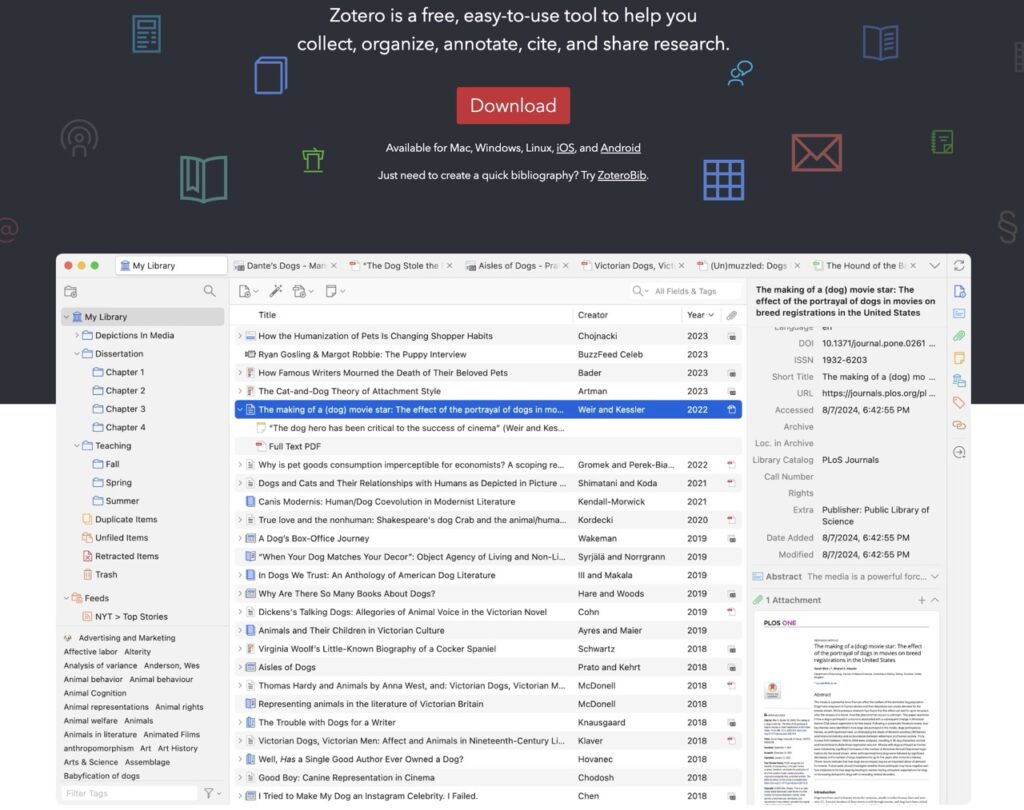Collapse the Teaching collection
The image size is (1024, 810).
[76, 446]
